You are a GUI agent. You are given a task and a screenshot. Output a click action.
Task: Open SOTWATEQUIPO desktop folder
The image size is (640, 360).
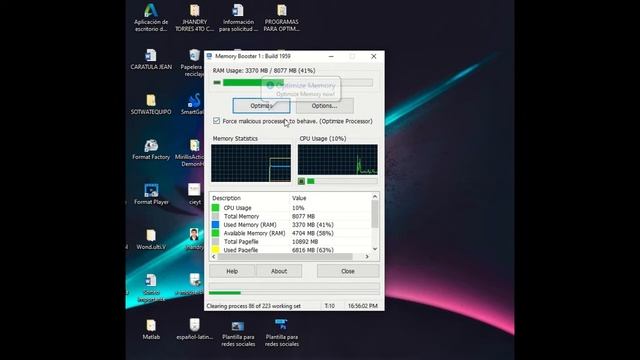click(151, 104)
